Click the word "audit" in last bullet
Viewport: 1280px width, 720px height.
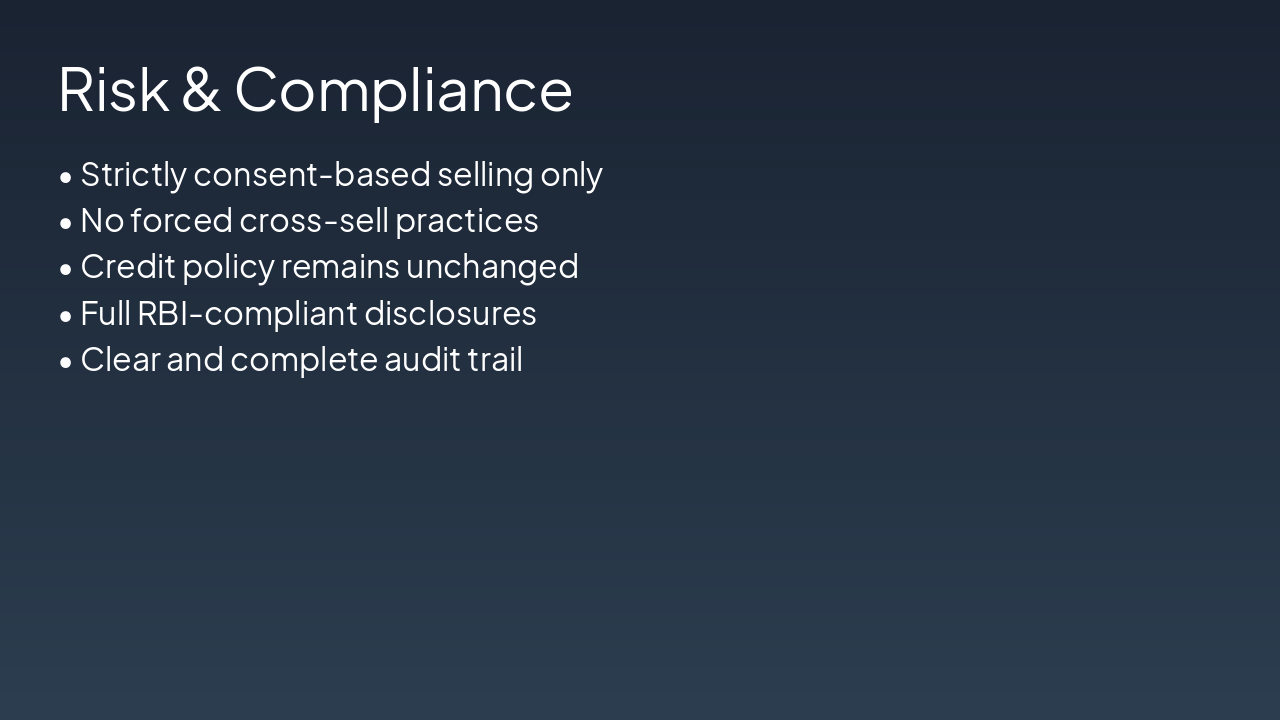tap(419, 360)
